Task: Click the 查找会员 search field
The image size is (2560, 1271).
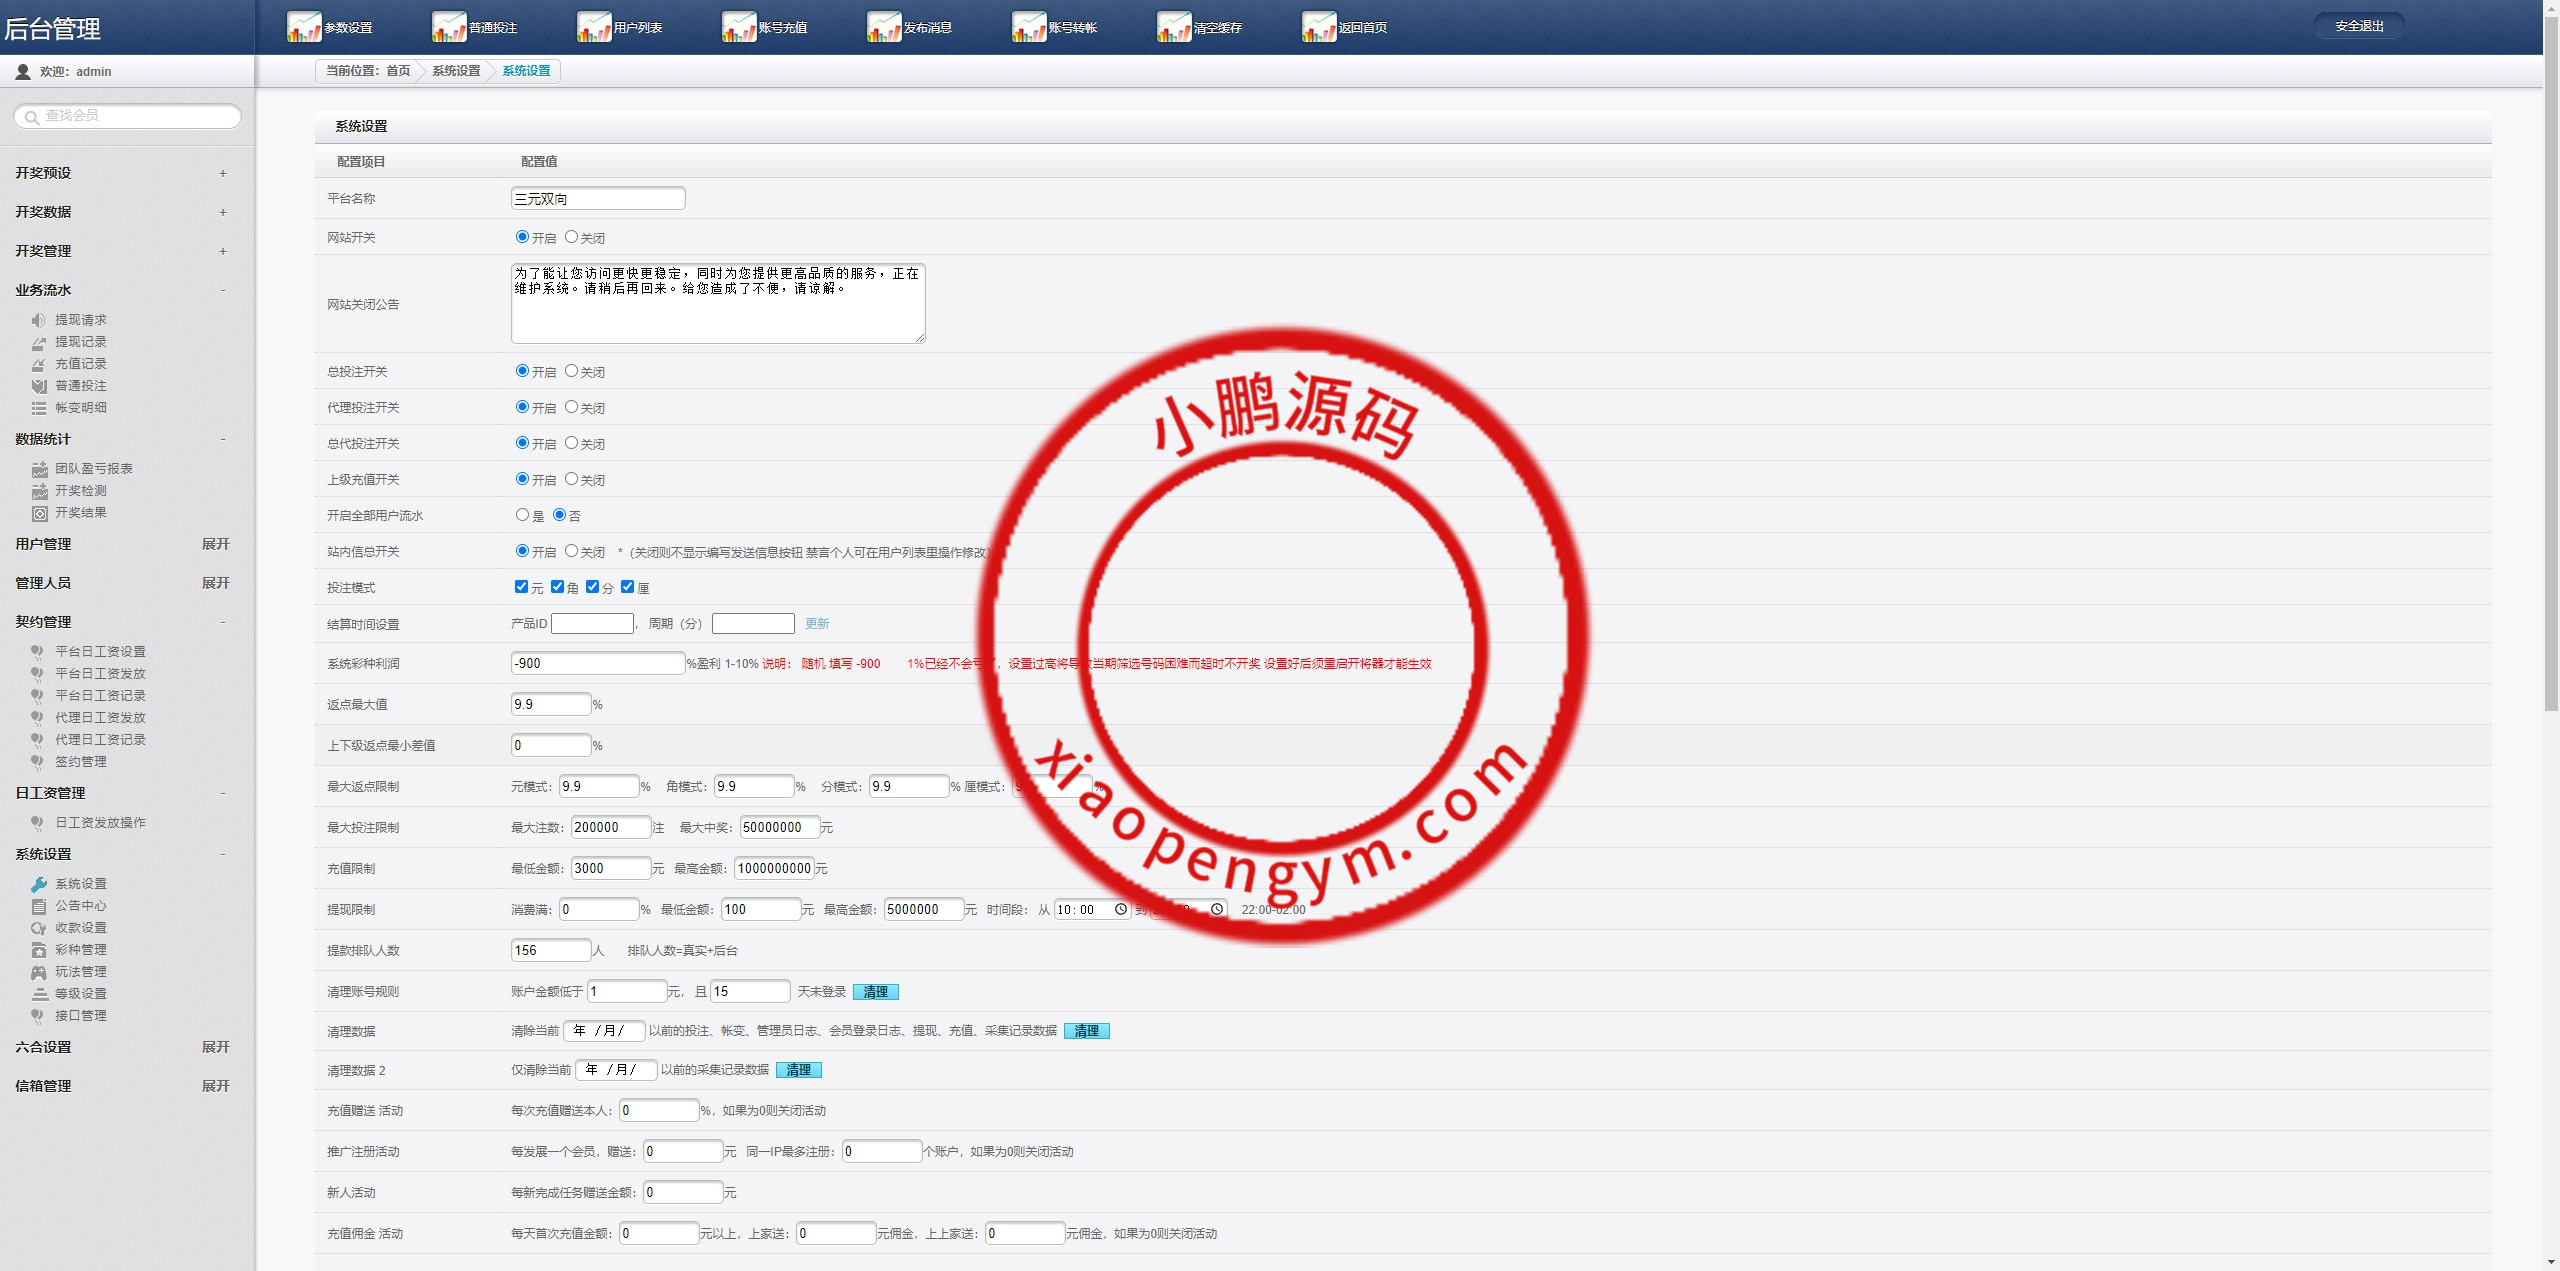Action: coord(128,116)
